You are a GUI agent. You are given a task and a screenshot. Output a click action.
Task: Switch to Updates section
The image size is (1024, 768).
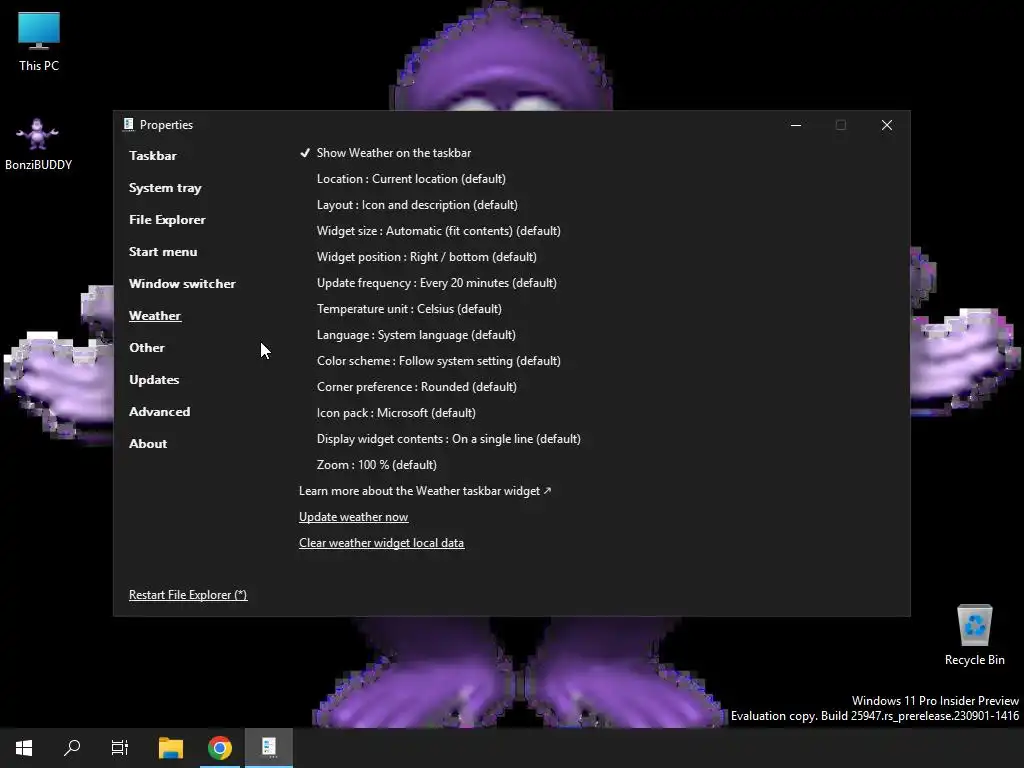[154, 379]
